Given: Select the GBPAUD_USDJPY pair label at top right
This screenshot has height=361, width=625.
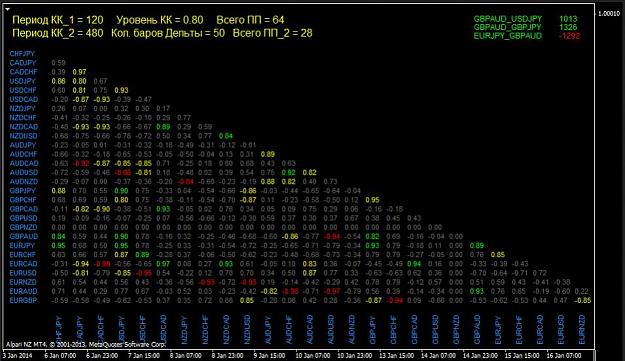Looking at the screenshot, I should click(508, 19).
